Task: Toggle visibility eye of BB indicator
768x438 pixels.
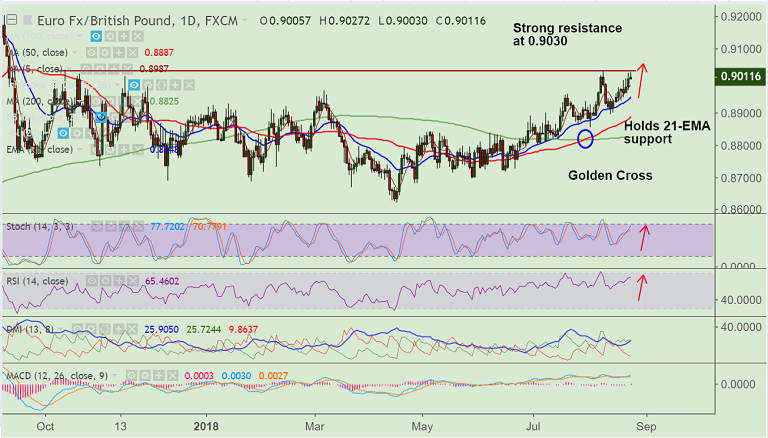Action: [x=101, y=117]
